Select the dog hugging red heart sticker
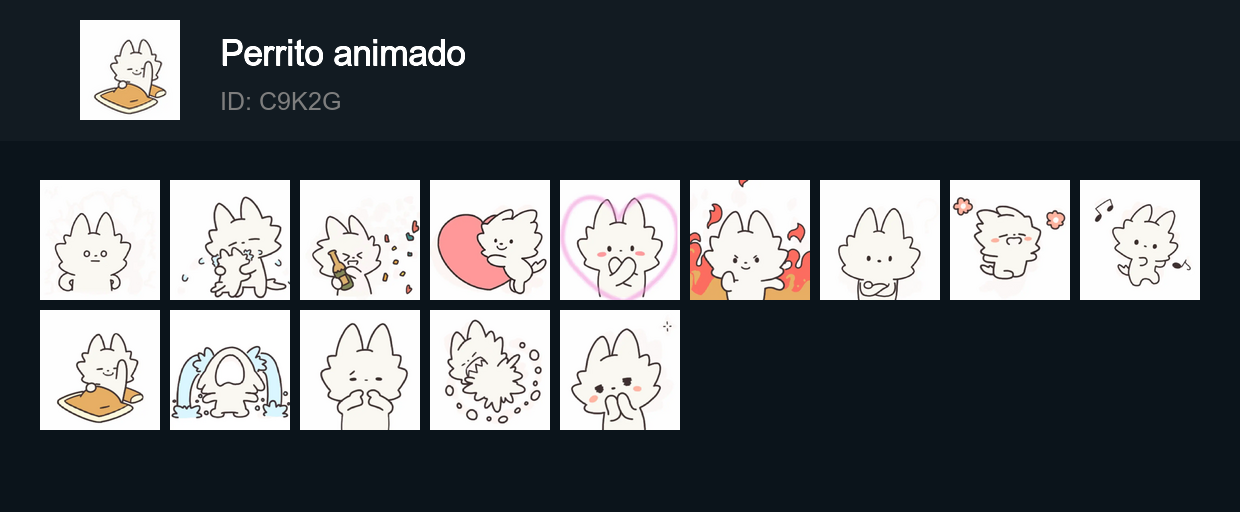Image resolution: width=1240 pixels, height=512 pixels. (490, 240)
